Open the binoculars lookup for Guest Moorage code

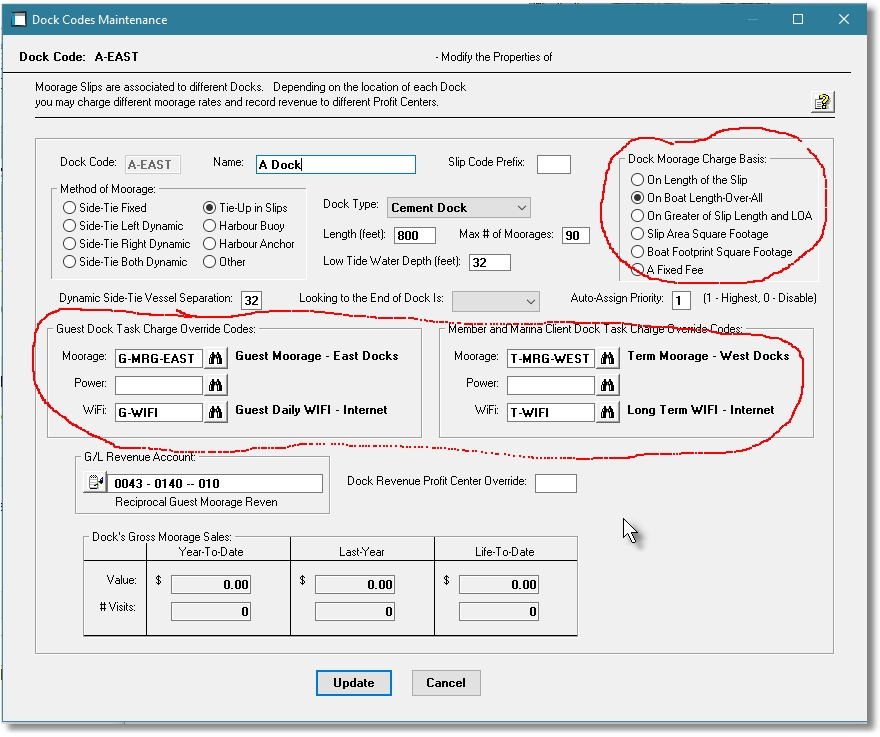click(216, 356)
